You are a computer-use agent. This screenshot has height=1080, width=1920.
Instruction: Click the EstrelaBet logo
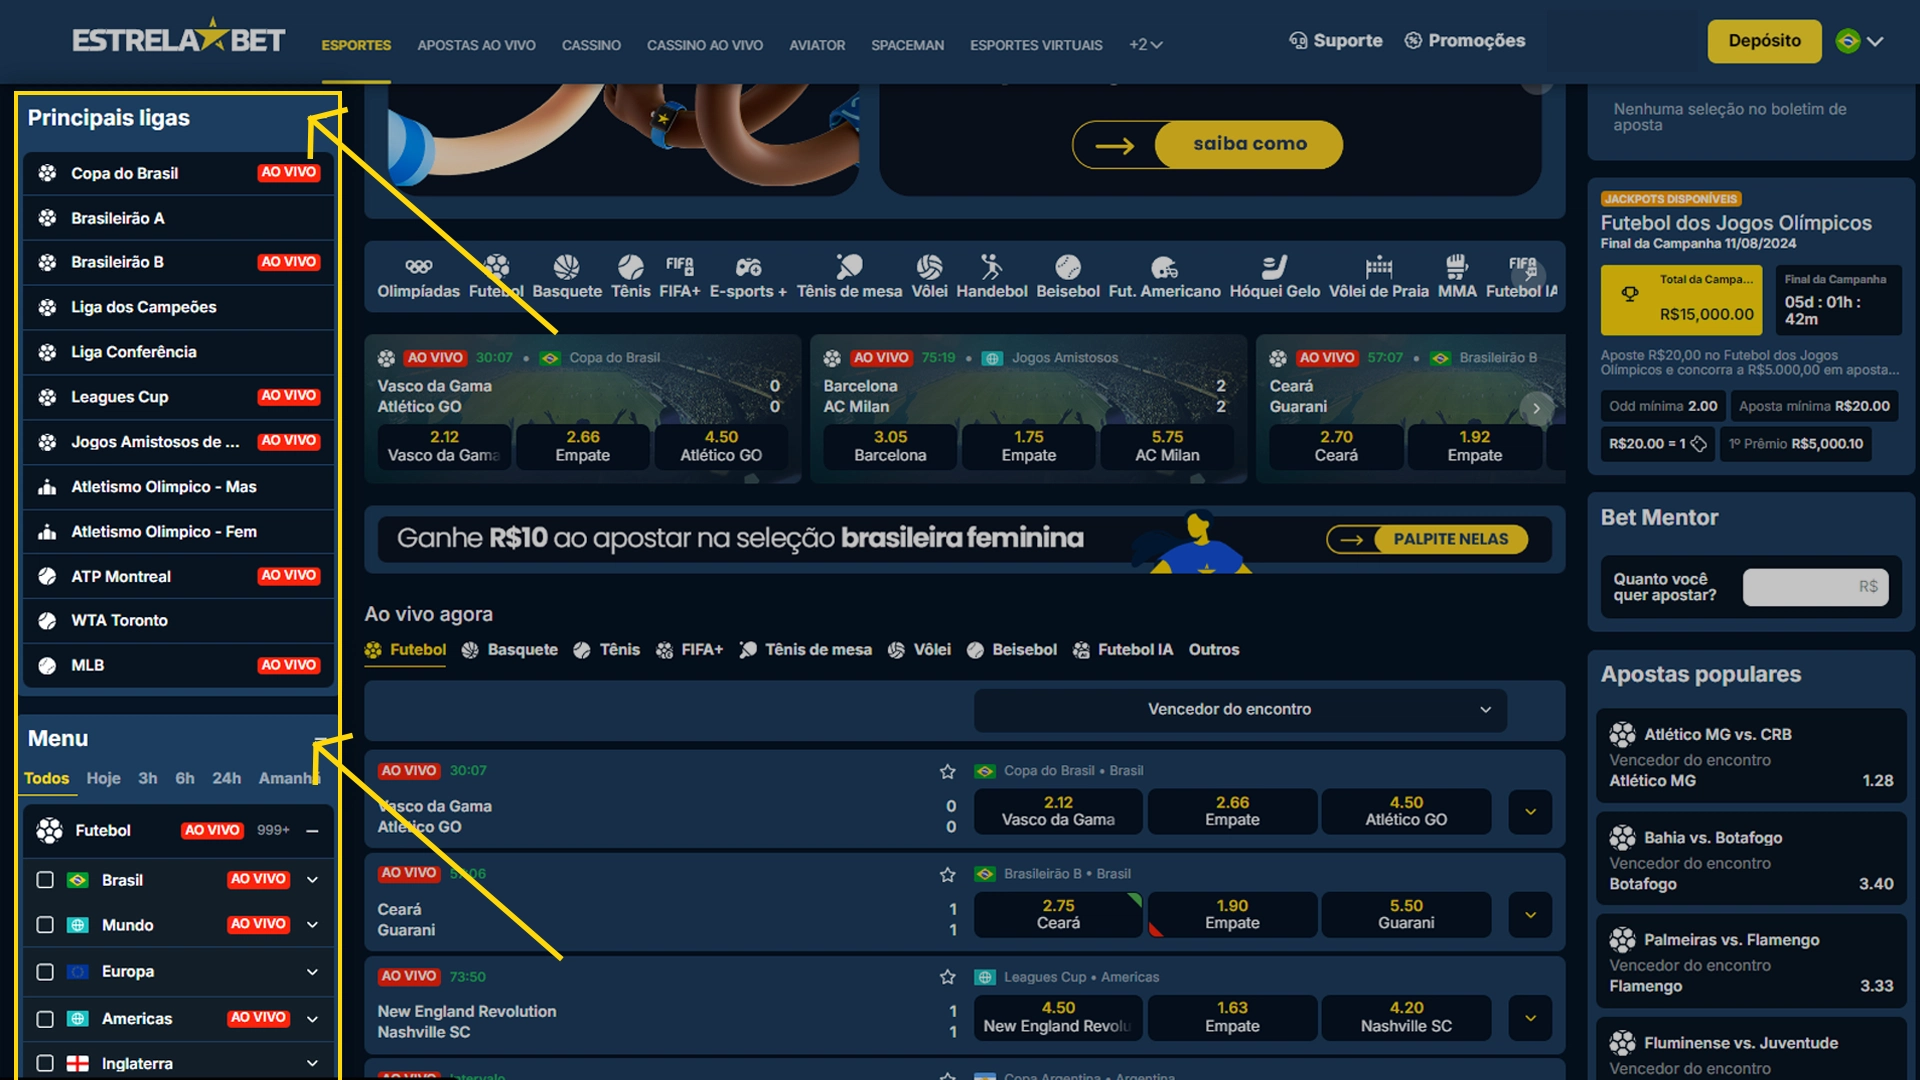click(x=179, y=38)
